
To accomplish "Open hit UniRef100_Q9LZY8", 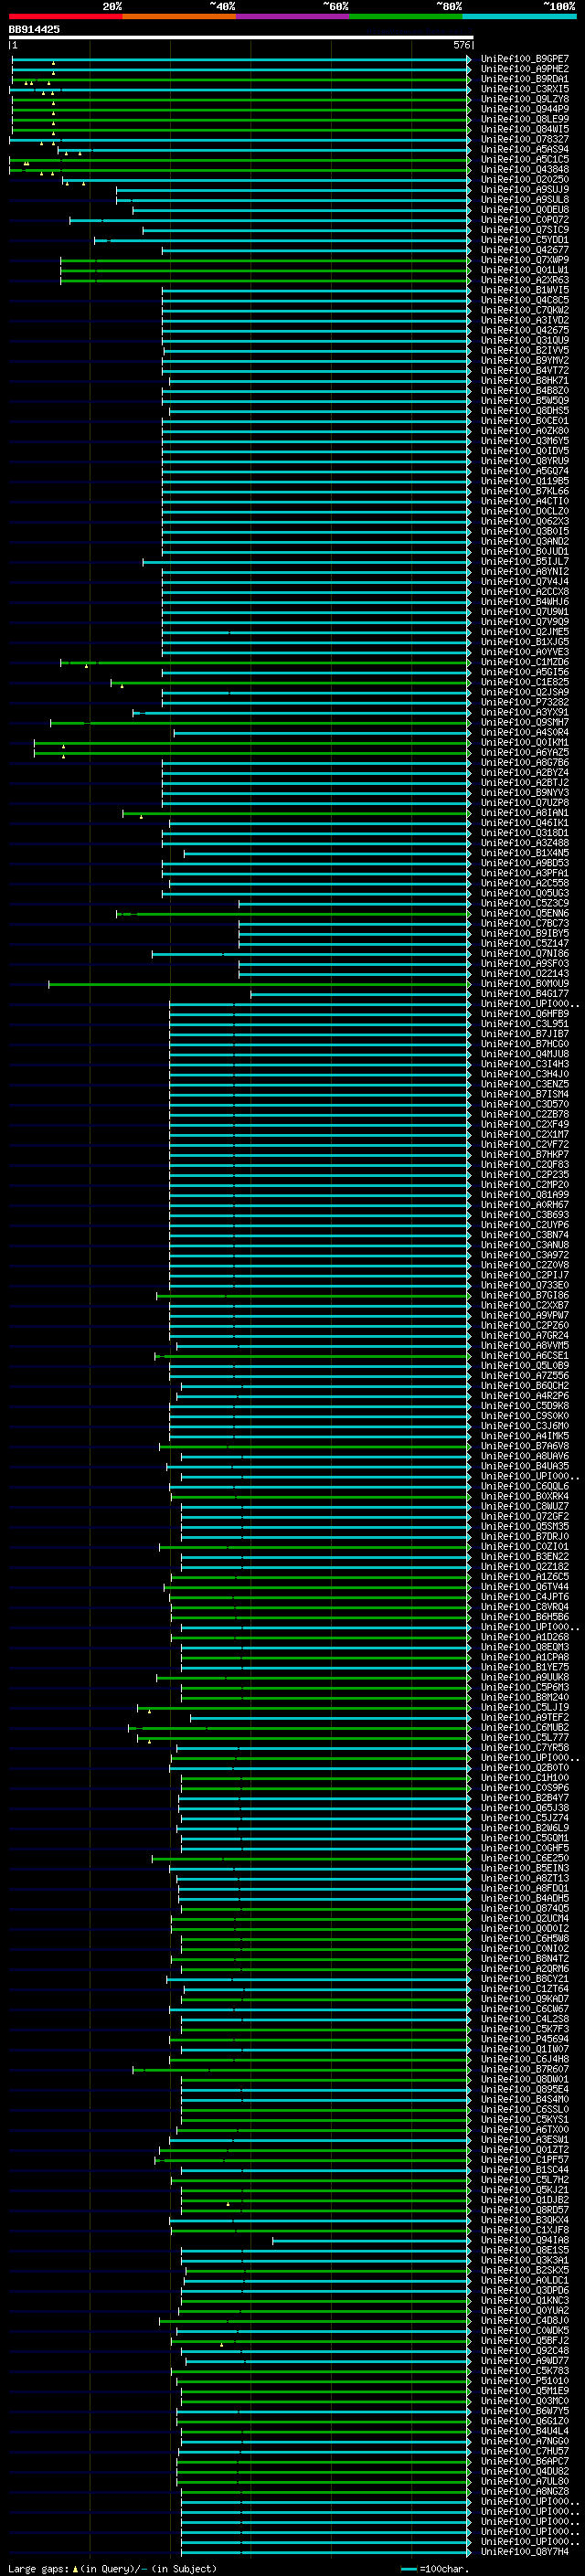I will tap(525, 99).
